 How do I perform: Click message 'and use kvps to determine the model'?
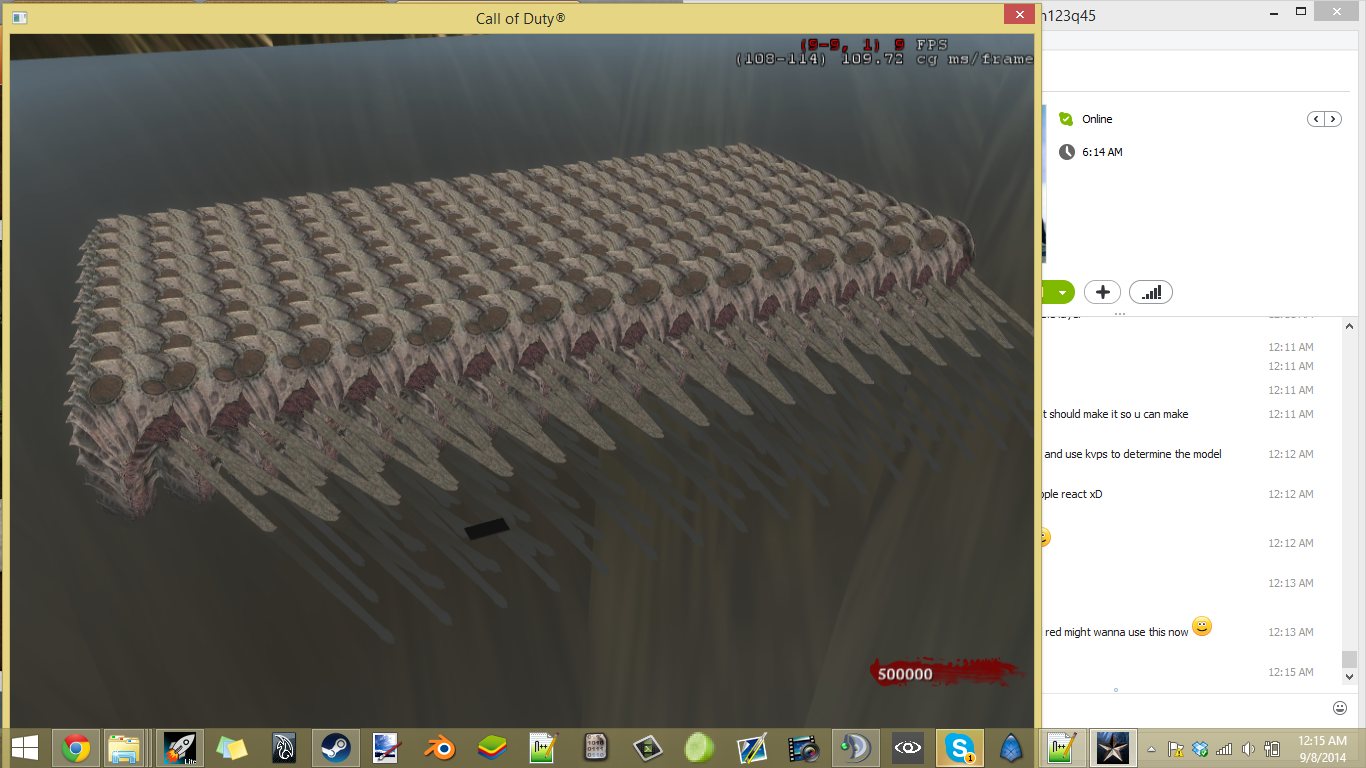1132,454
